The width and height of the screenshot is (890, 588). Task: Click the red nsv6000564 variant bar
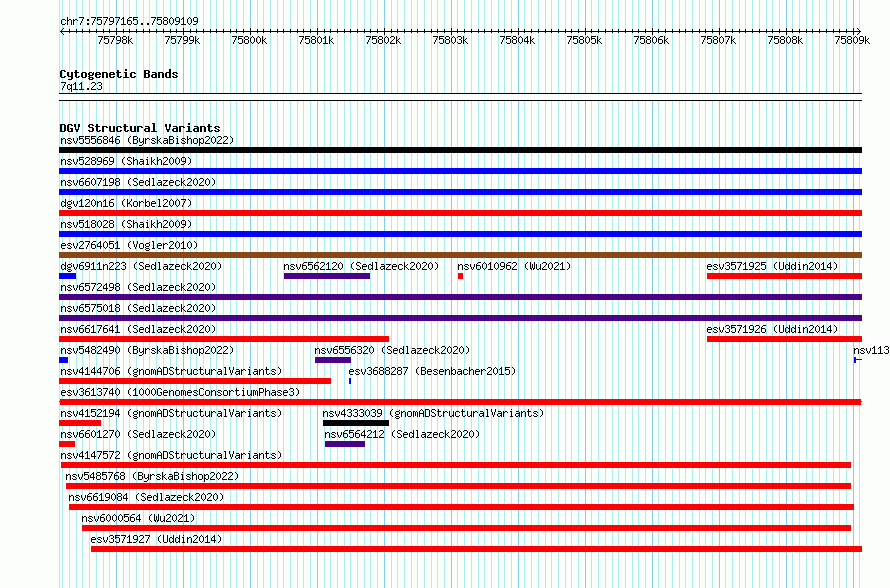click(x=467, y=528)
